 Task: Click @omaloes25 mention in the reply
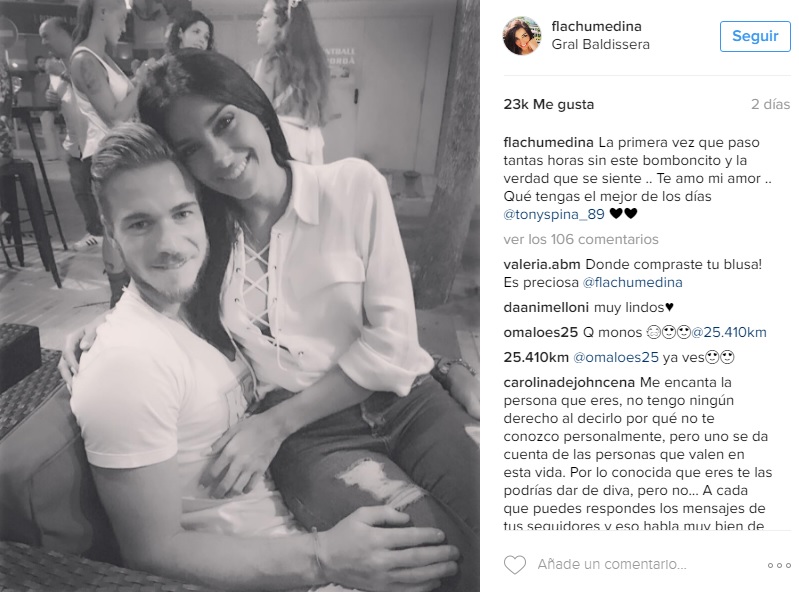tap(616, 357)
